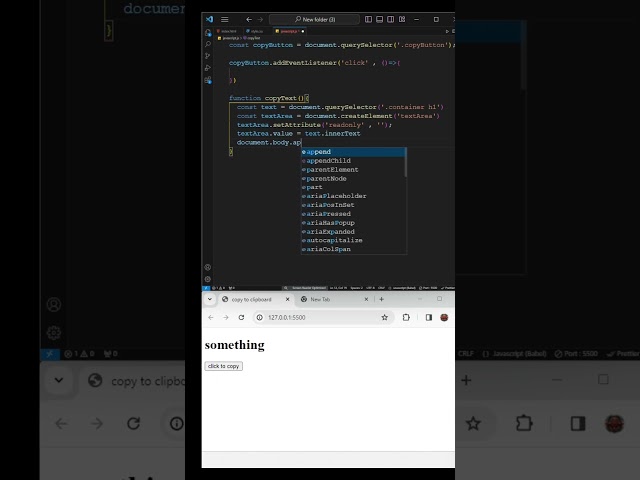Open the VS Code hamburger menu
Image resolution: width=640 pixels, height=480 pixels.
(224, 19)
